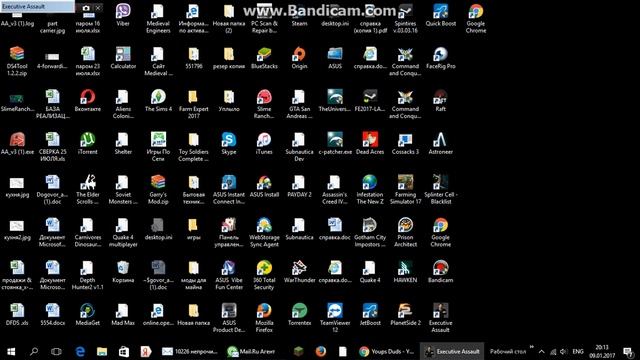Open File Explorer on the taskbar
Screen dimensions: 640x360
click(x=102, y=351)
